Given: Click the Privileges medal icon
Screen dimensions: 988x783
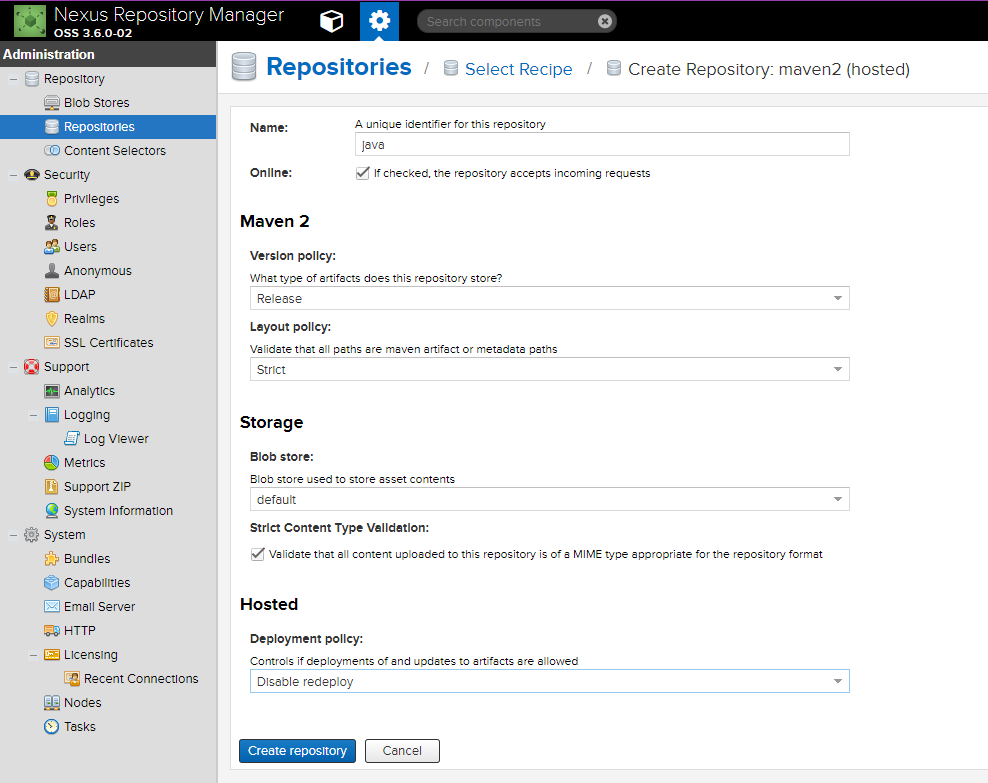Looking at the screenshot, I should click(x=52, y=198).
